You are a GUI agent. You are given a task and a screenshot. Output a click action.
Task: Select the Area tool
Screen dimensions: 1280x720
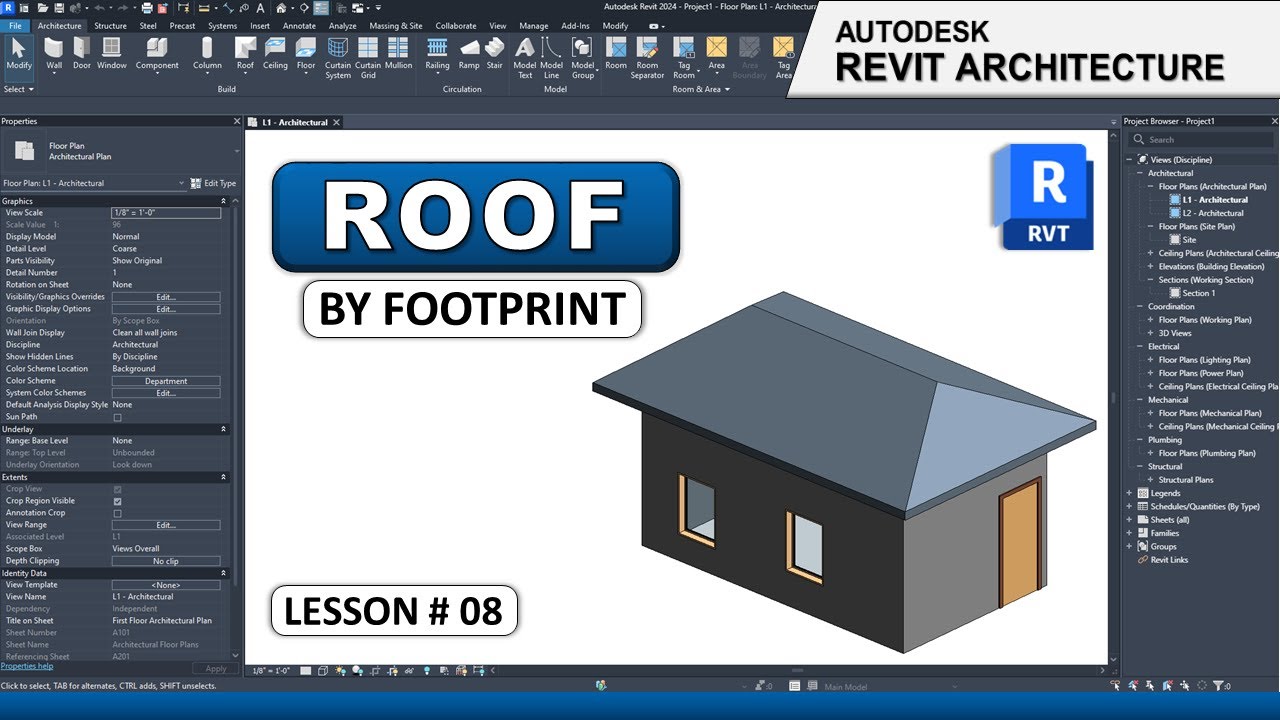[716, 54]
